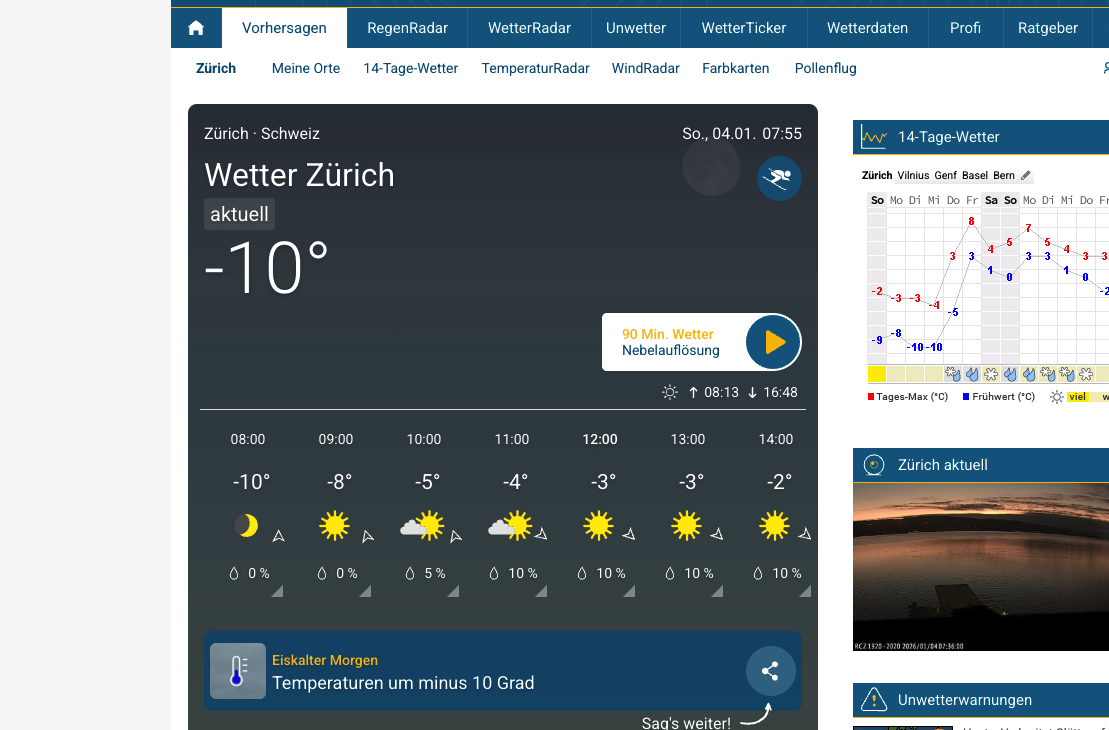Select Genf in the 14-Tage-Wetter widget
Viewport: 1109px width, 730px height.
pyautogui.click(x=945, y=176)
